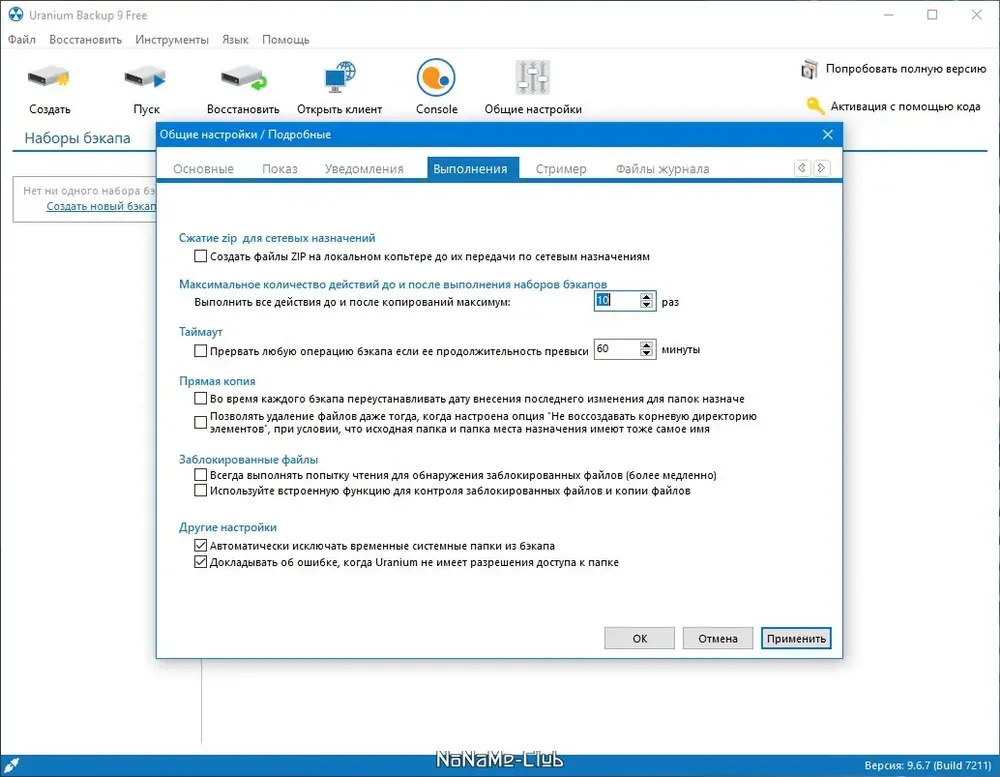Uncheck automatic exclusion of temporary system folders
Image resolution: width=1000 pixels, height=777 pixels.
point(201,546)
